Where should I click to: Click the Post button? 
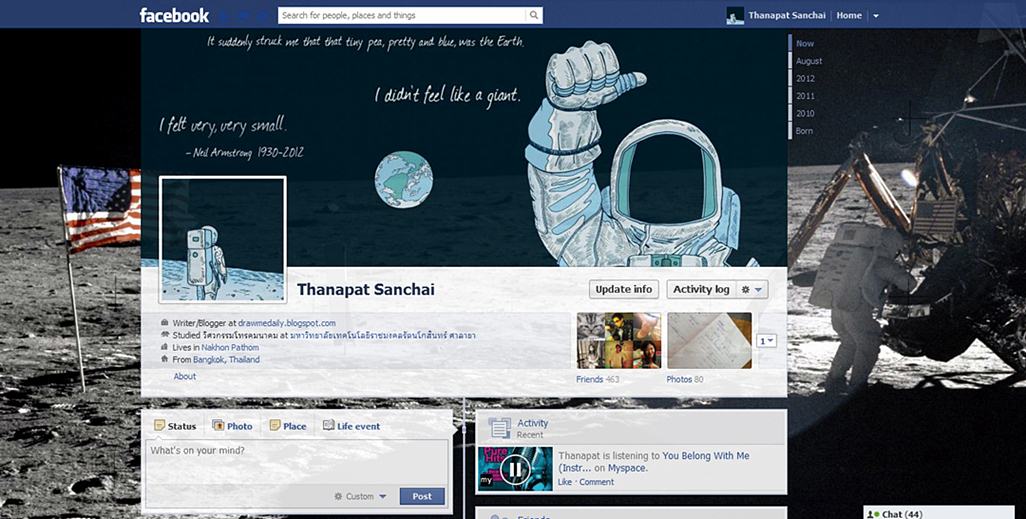click(x=422, y=496)
